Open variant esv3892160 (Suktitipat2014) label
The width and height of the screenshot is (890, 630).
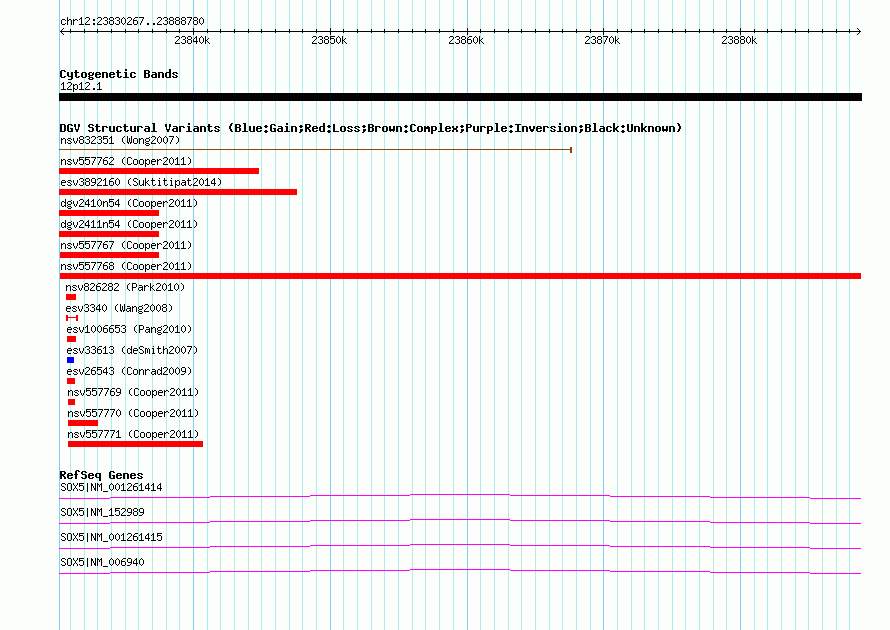click(x=141, y=182)
